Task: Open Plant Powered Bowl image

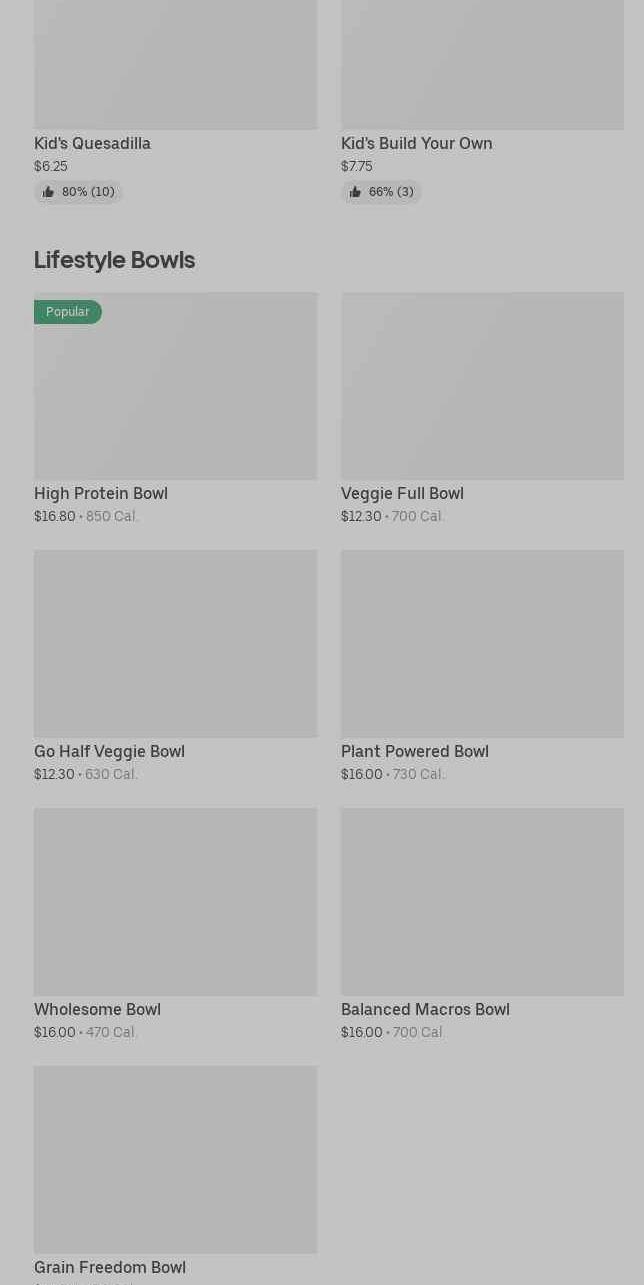Action: [482, 644]
